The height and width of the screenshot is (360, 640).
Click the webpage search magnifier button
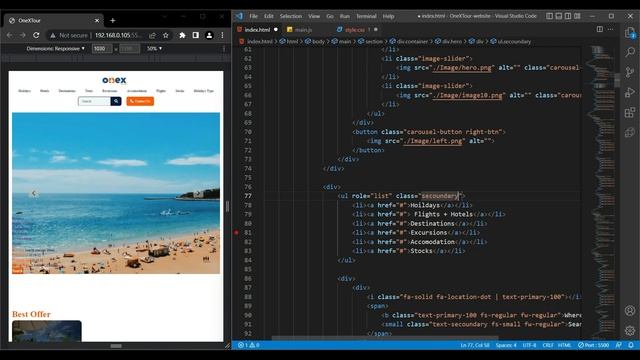[116, 101]
